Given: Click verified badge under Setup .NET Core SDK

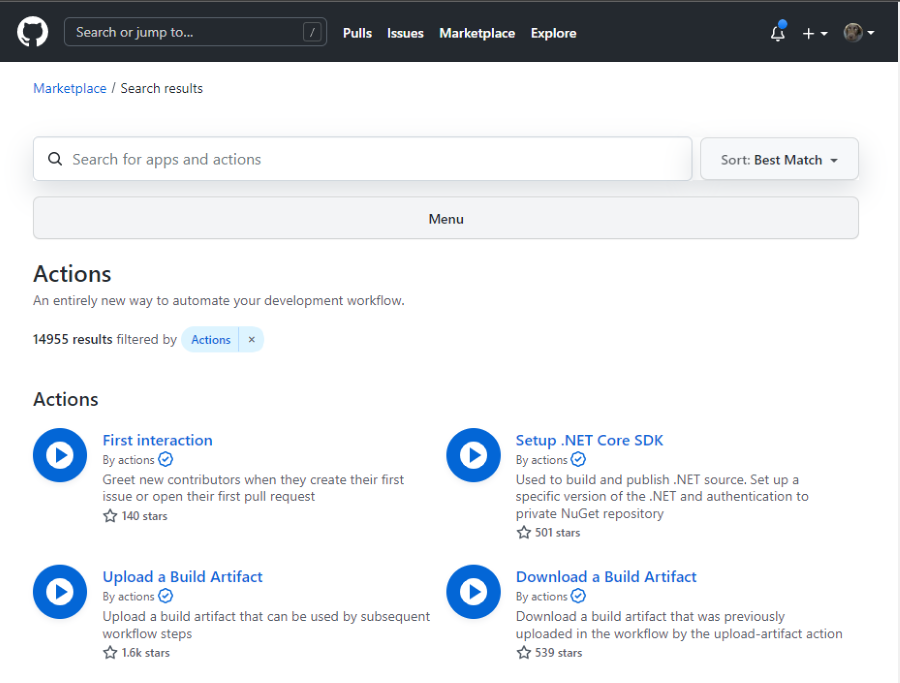Looking at the screenshot, I should click(x=578, y=459).
